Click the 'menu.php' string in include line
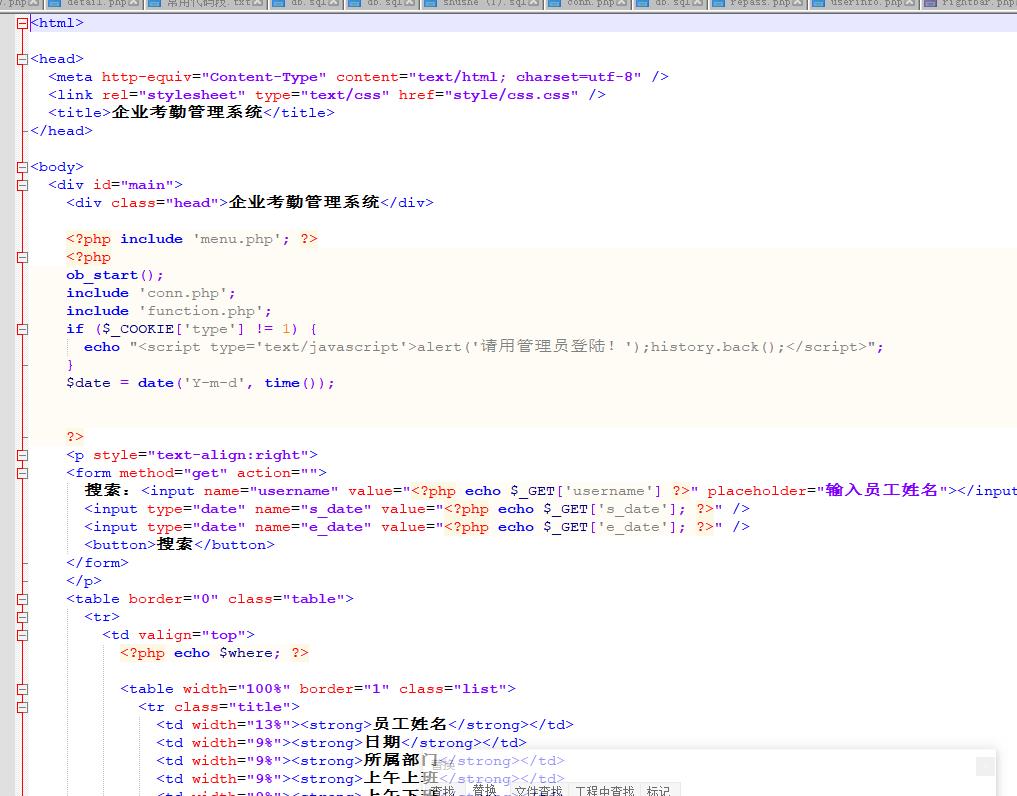The width and height of the screenshot is (1017, 796). pyautogui.click(x=237, y=239)
